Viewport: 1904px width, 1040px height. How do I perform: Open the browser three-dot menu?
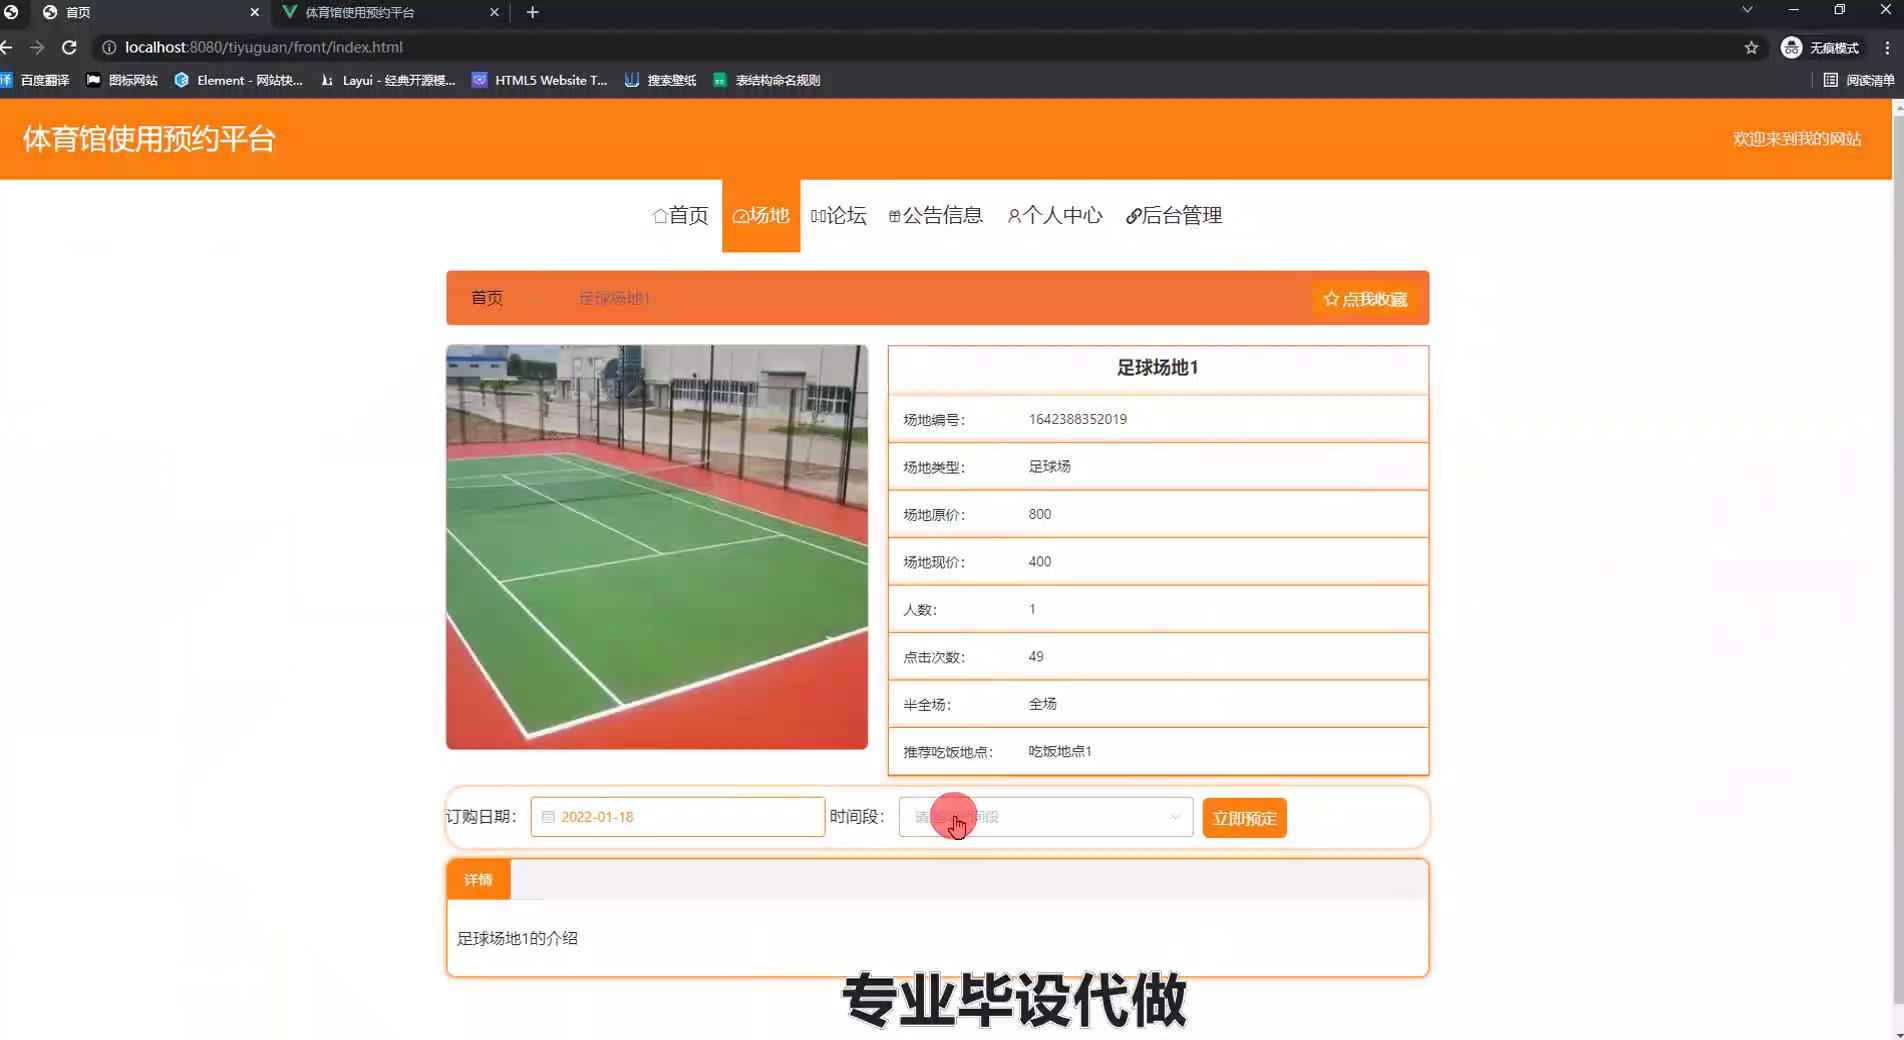coord(1887,47)
